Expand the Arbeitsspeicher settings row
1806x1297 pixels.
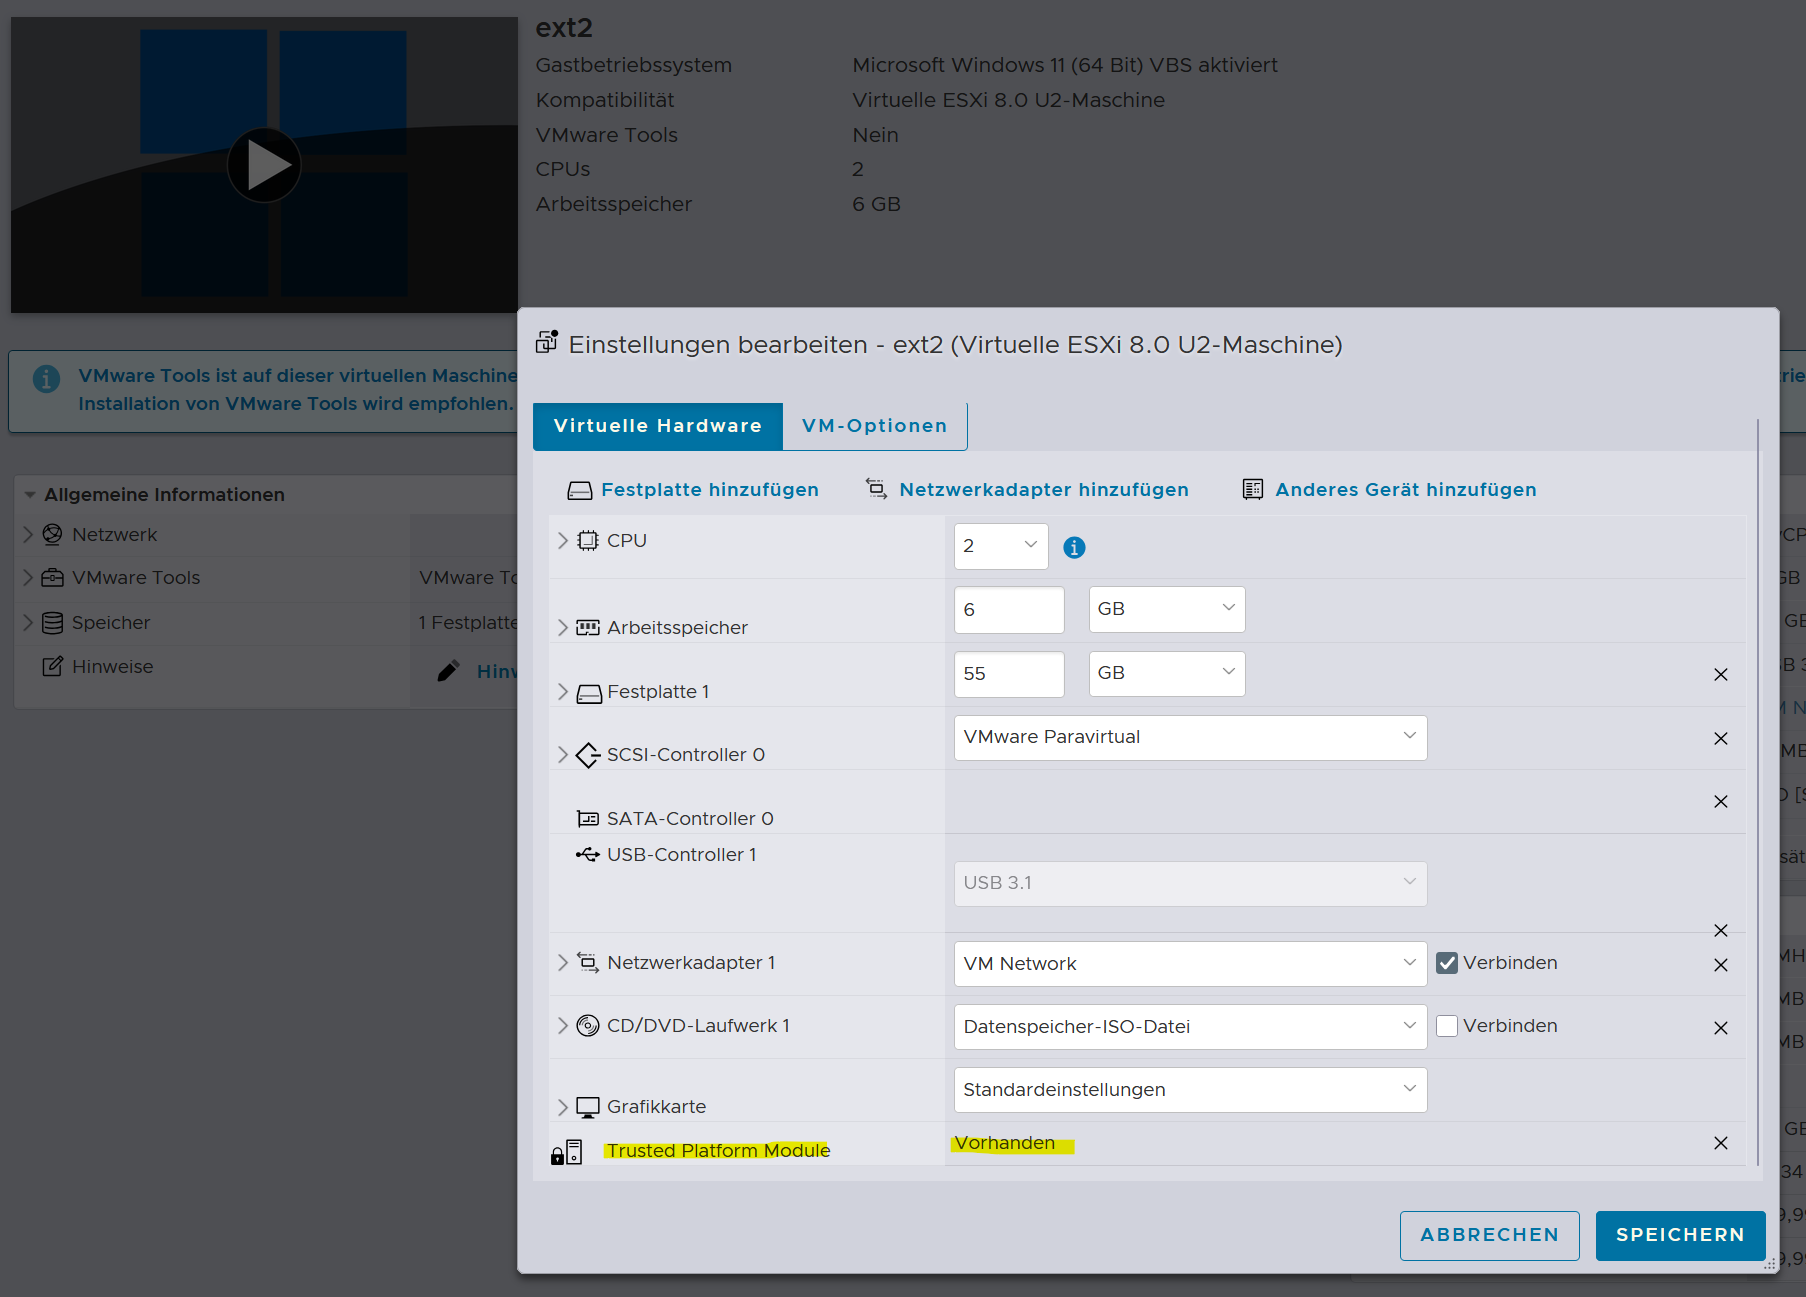coord(563,628)
